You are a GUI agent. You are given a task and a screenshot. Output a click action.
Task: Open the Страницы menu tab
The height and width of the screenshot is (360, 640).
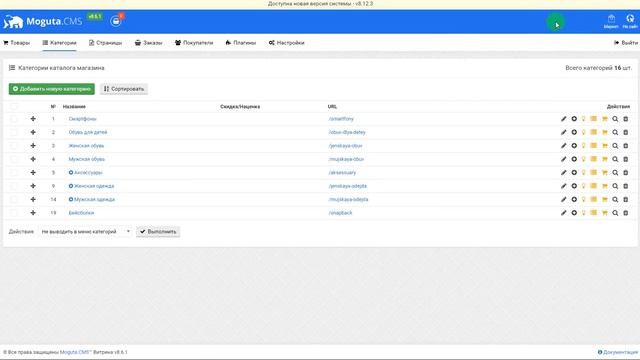(106, 43)
